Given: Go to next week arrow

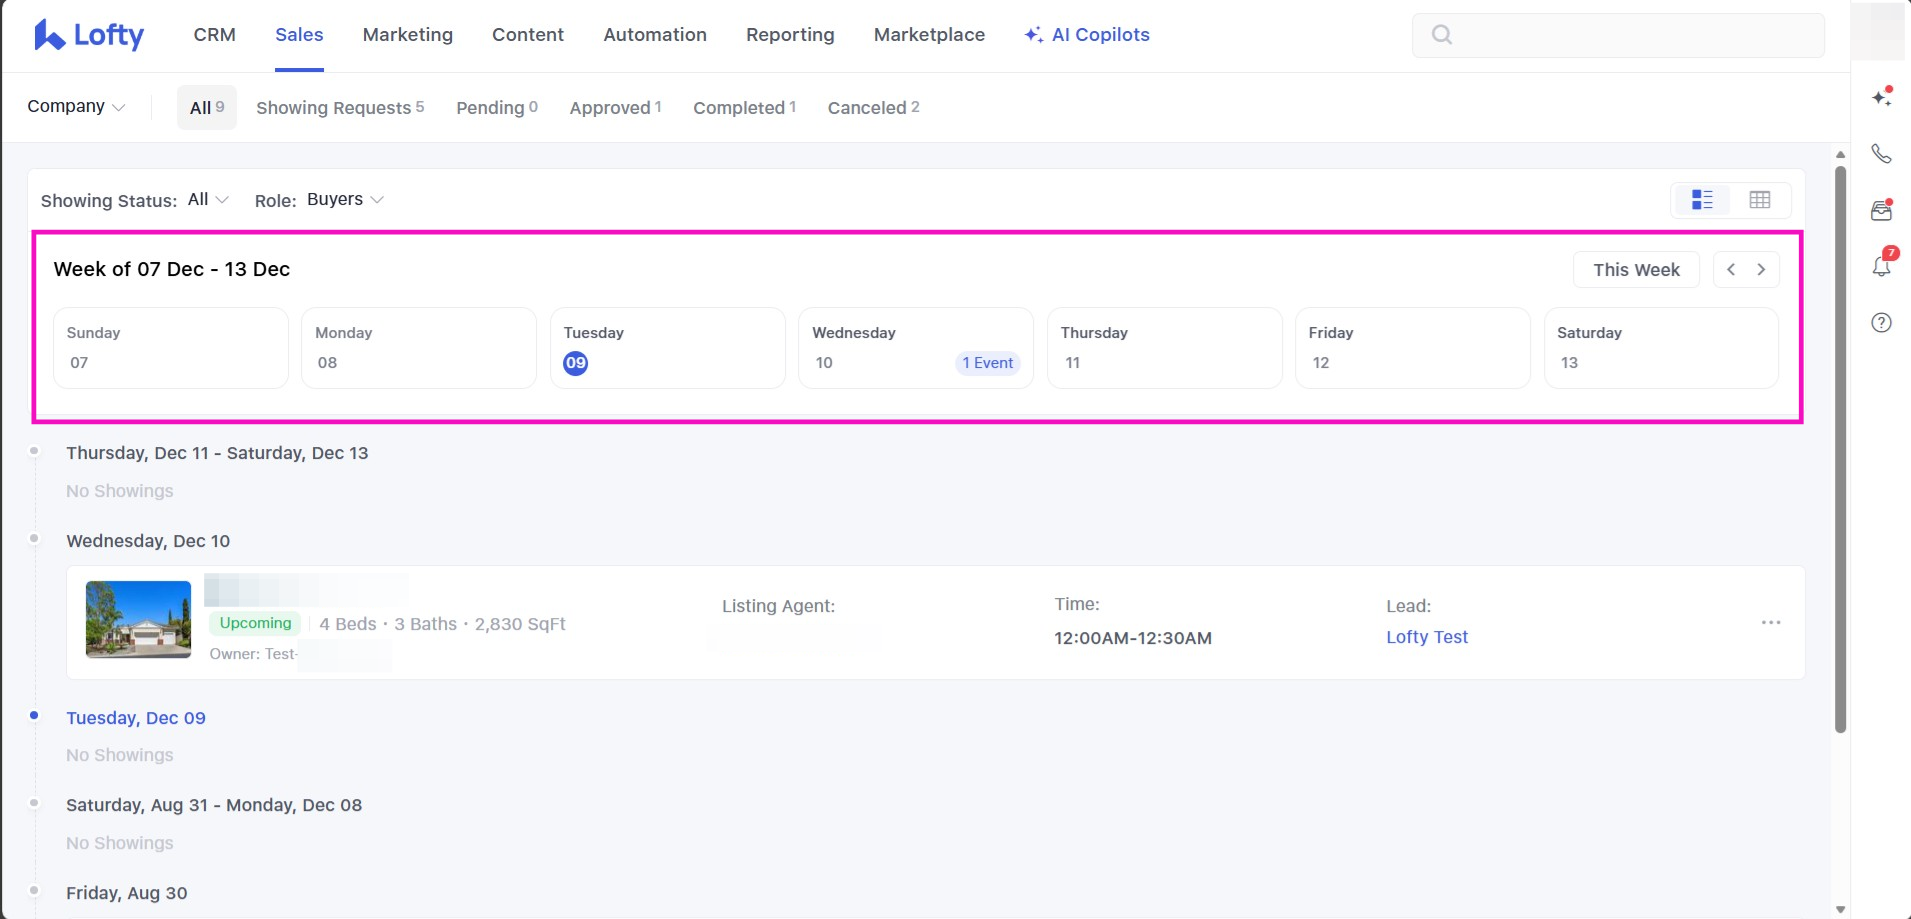Looking at the screenshot, I should [x=1761, y=269].
